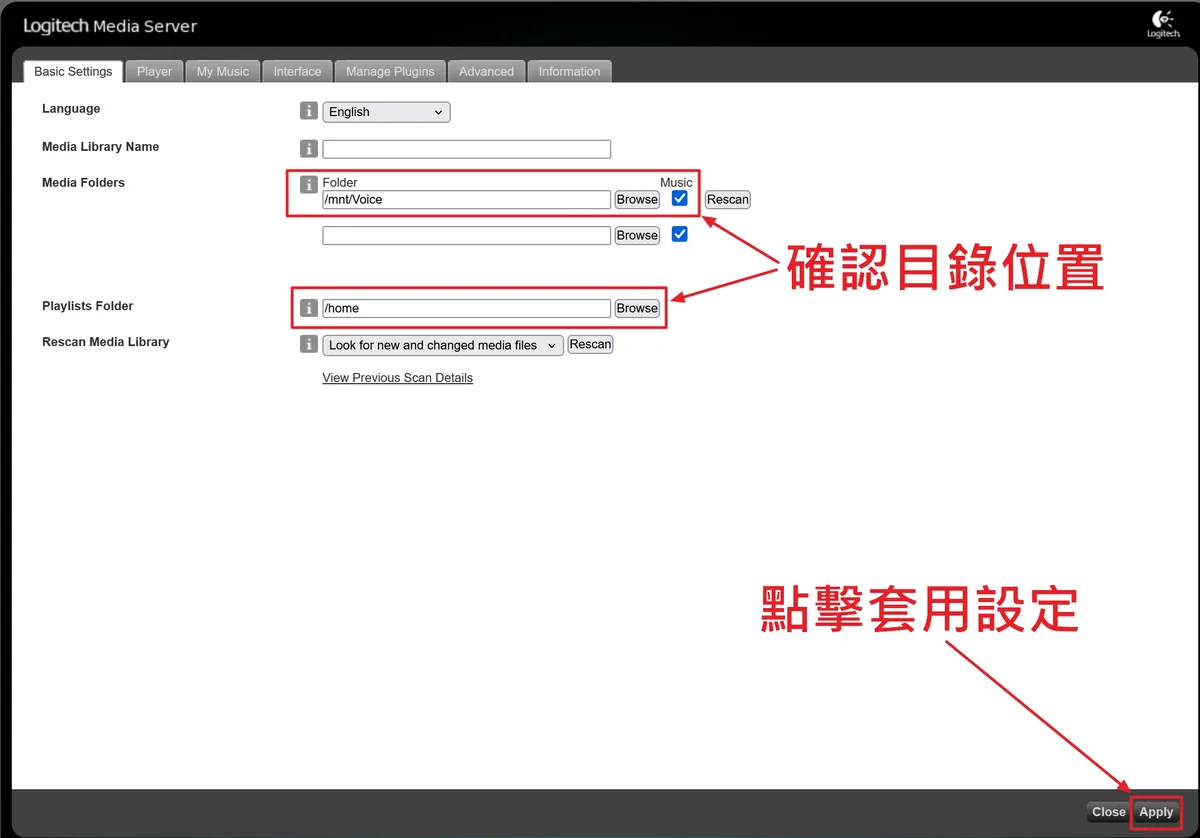Switch to the Player tab
The width and height of the screenshot is (1200, 838).
[x=154, y=71]
